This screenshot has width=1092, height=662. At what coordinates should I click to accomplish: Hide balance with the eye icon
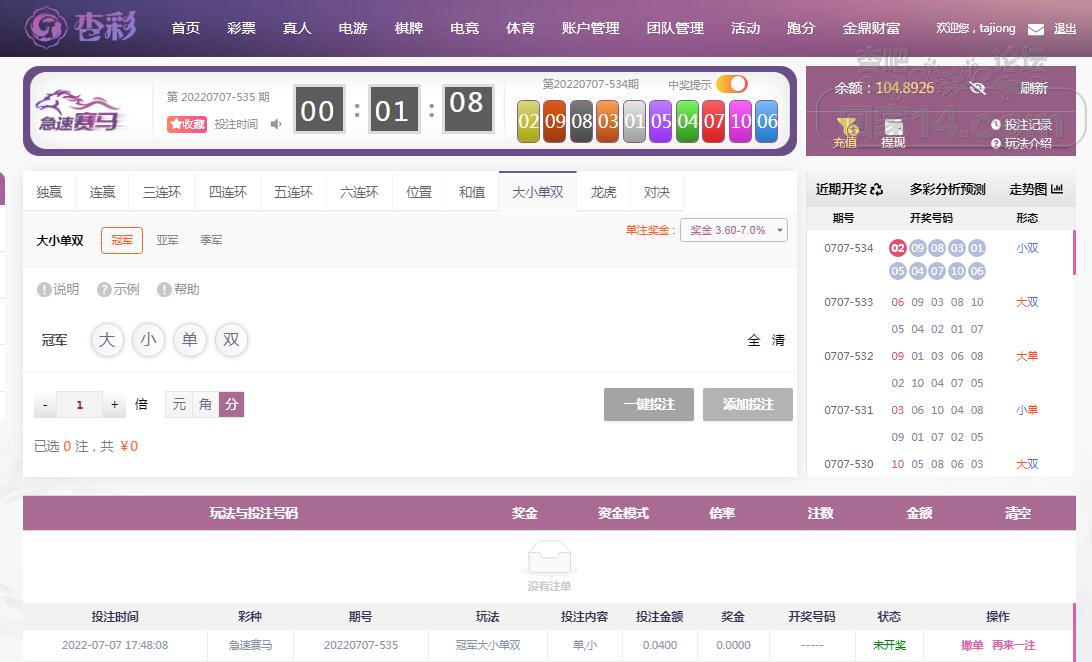click(x=978, y=88)
